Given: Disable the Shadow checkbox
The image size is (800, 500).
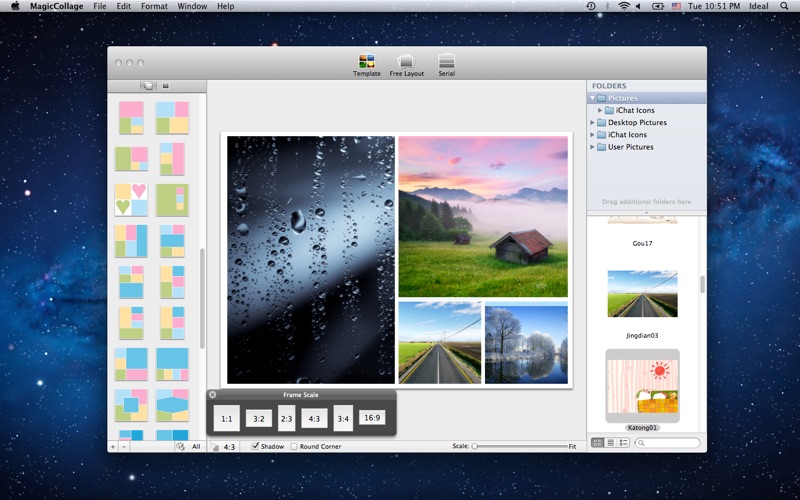Looking at the screenshot, I should 255,446.
